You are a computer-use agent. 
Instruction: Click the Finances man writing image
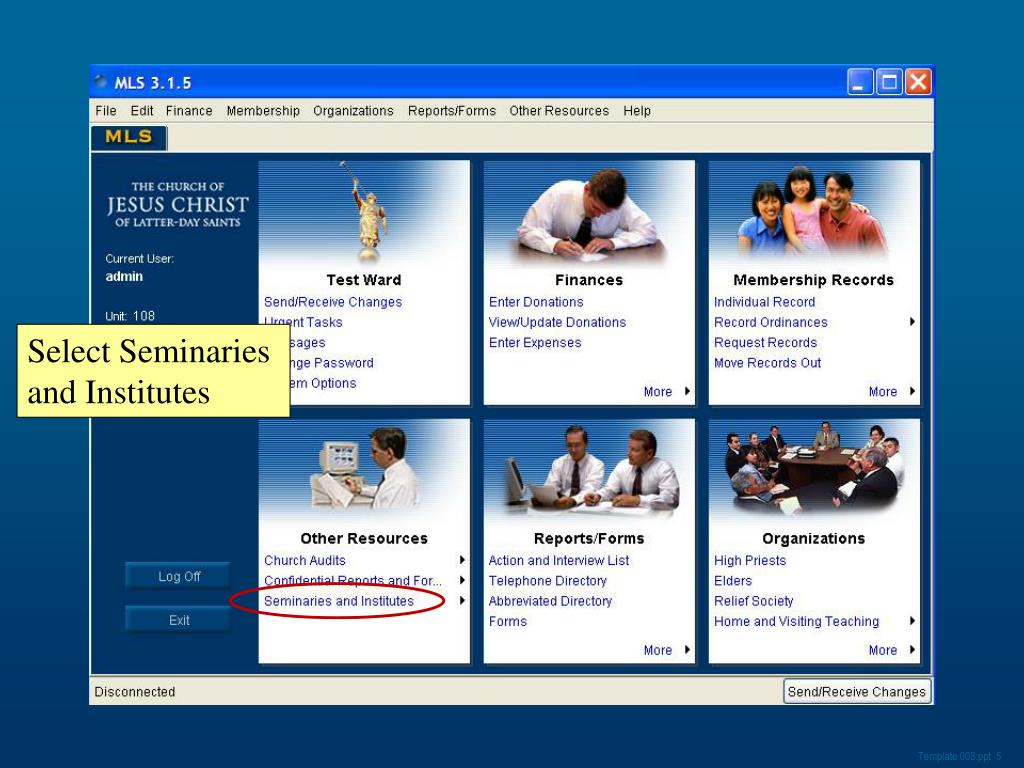(590, 215)
